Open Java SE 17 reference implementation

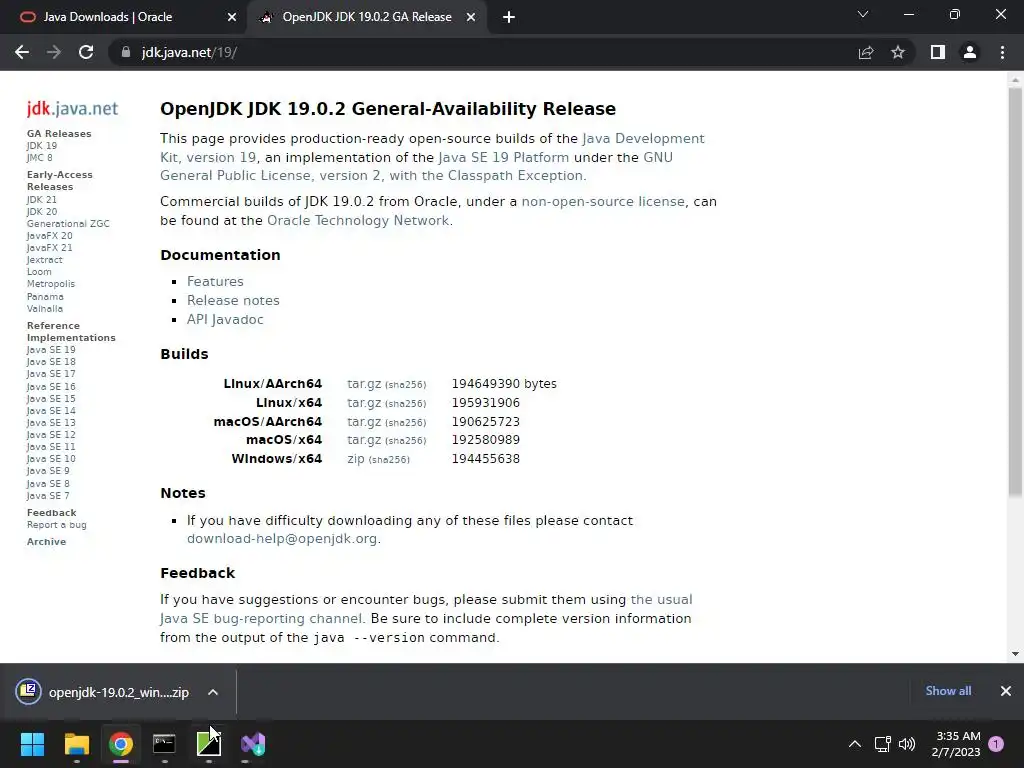51,374
